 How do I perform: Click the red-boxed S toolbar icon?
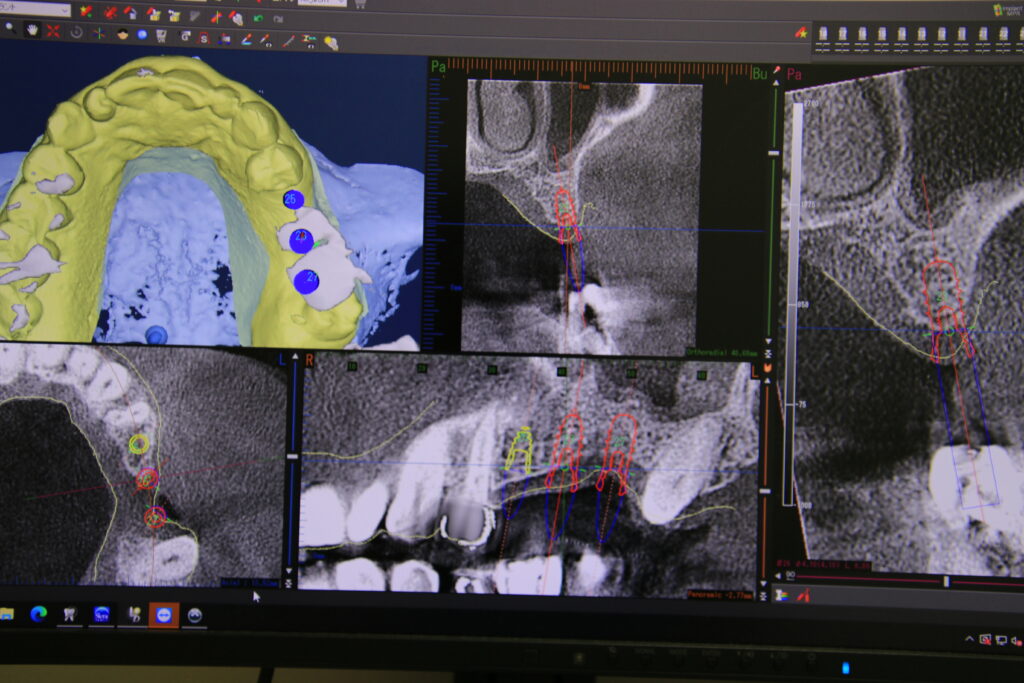(204, 39)
